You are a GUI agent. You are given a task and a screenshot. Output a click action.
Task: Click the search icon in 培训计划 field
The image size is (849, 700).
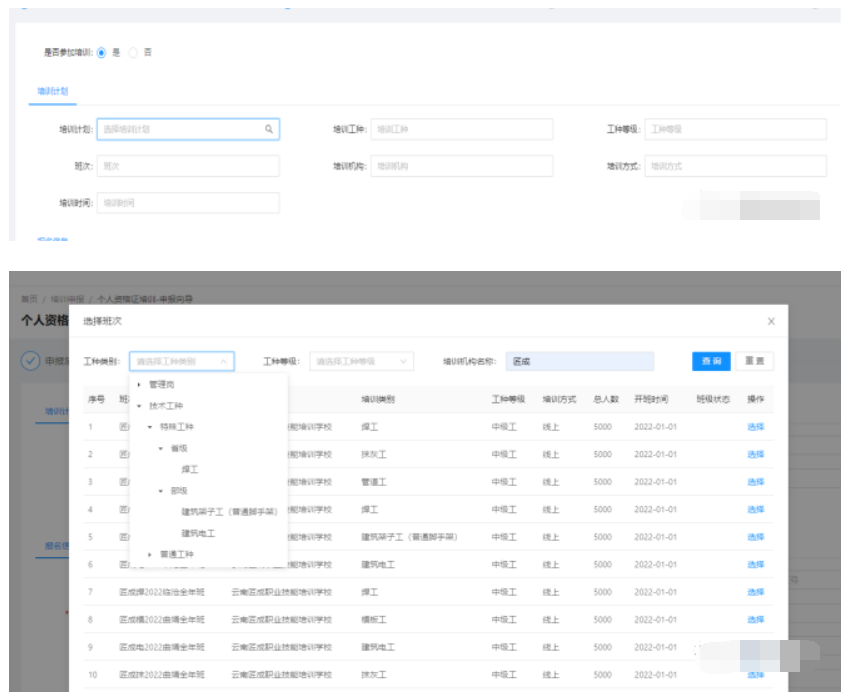pyautogui.click(x=269, y=129)
